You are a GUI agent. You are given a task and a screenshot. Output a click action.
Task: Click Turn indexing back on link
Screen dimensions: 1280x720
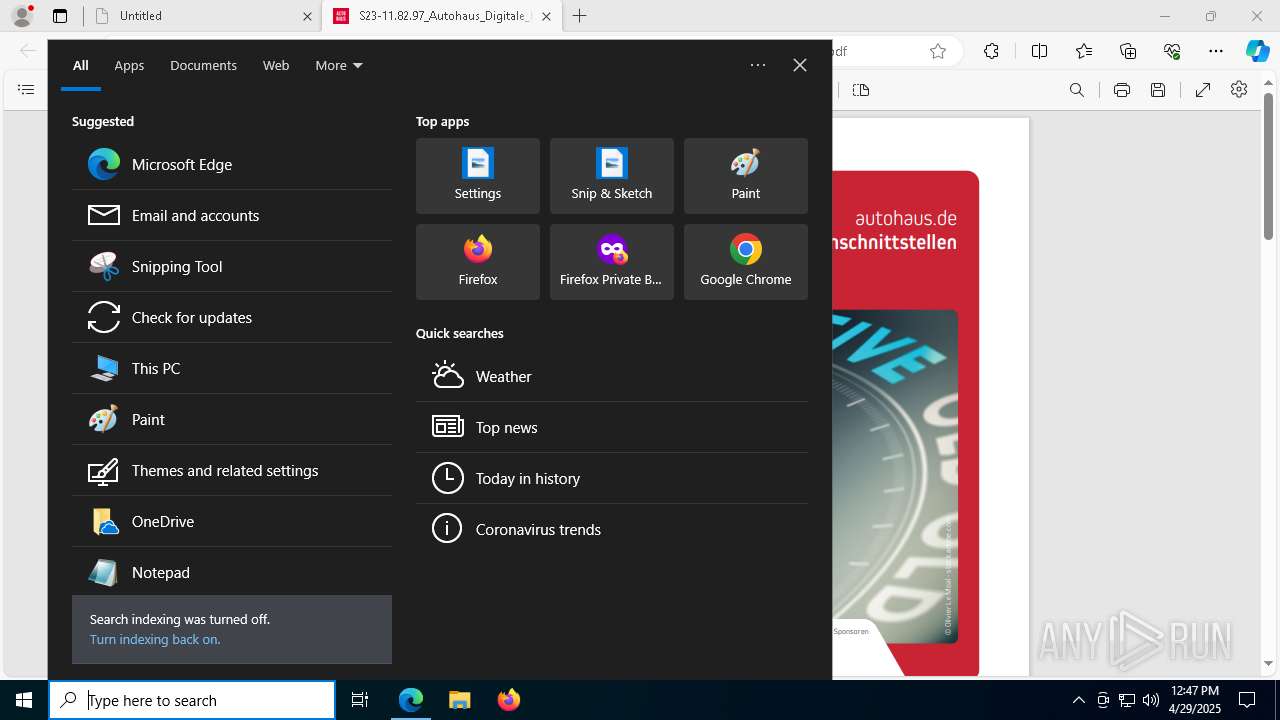pyautogui.click(x=155, y=639)
